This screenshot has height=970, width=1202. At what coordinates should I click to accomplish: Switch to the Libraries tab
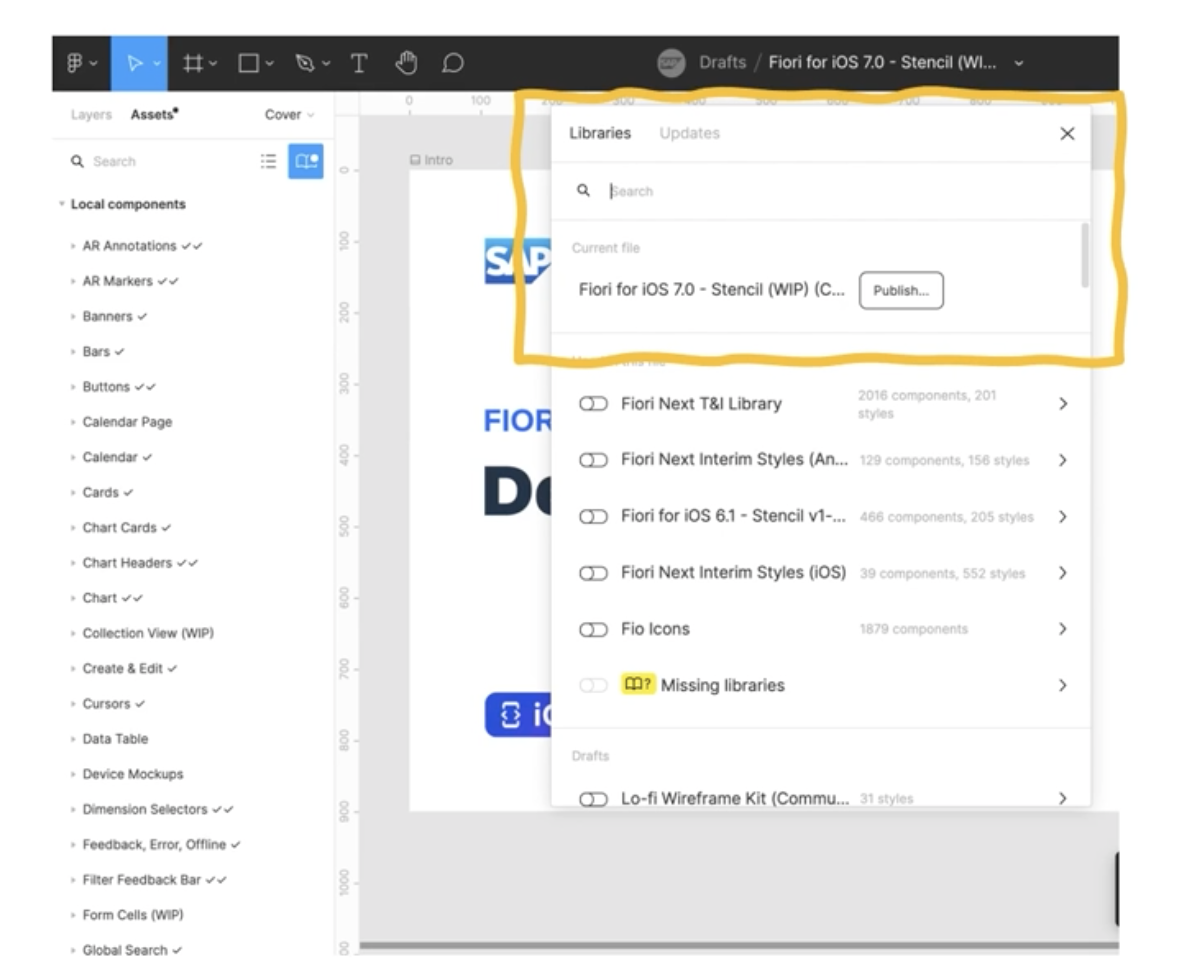pos(600,133)
